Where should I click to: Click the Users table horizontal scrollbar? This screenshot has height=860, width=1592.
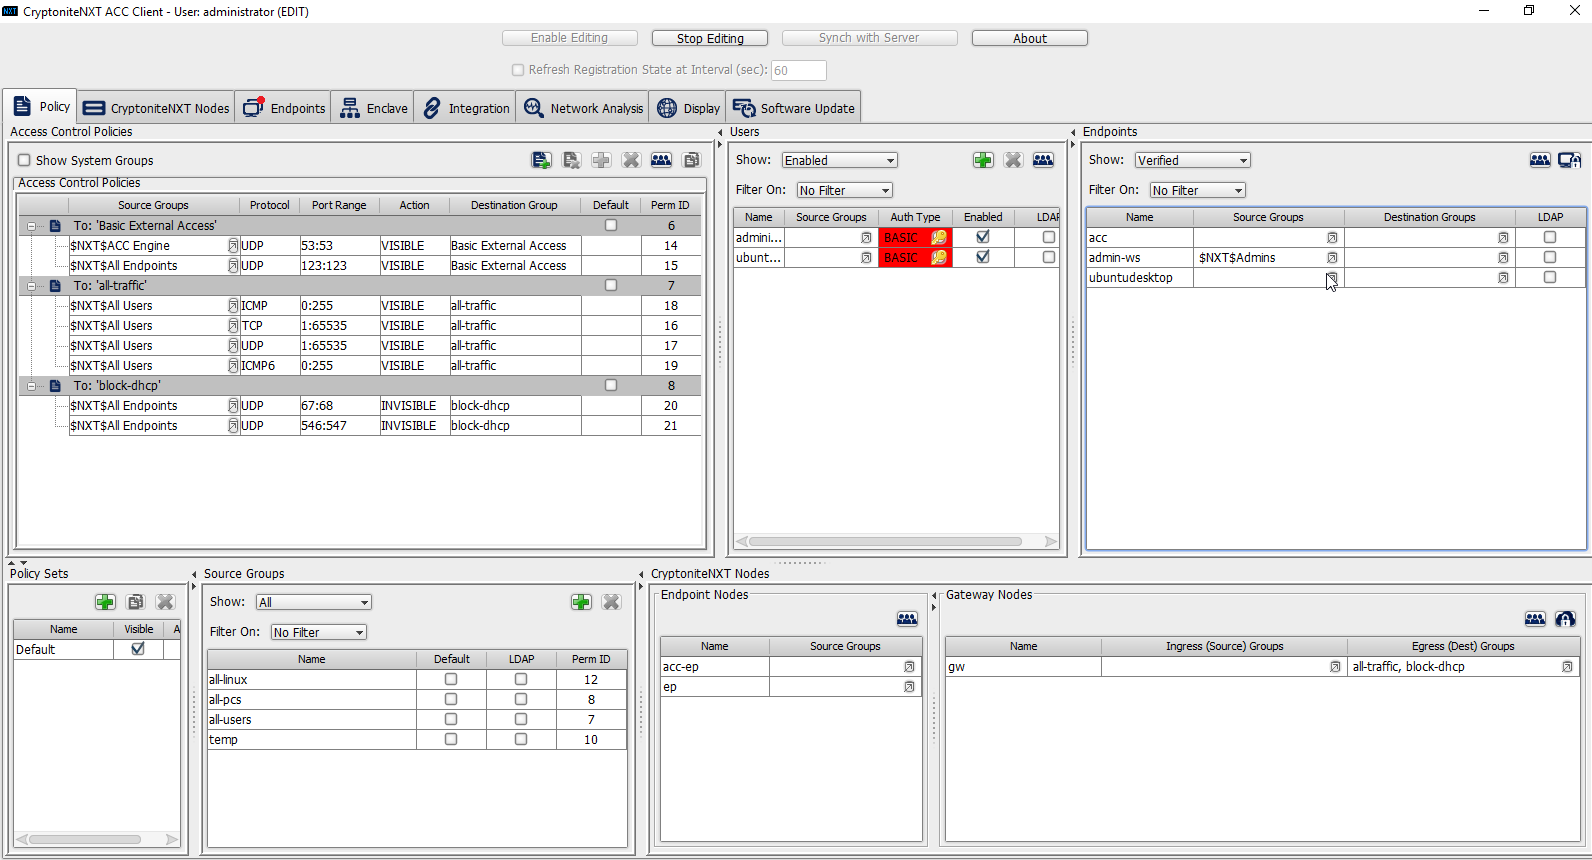tap(896, 542)
